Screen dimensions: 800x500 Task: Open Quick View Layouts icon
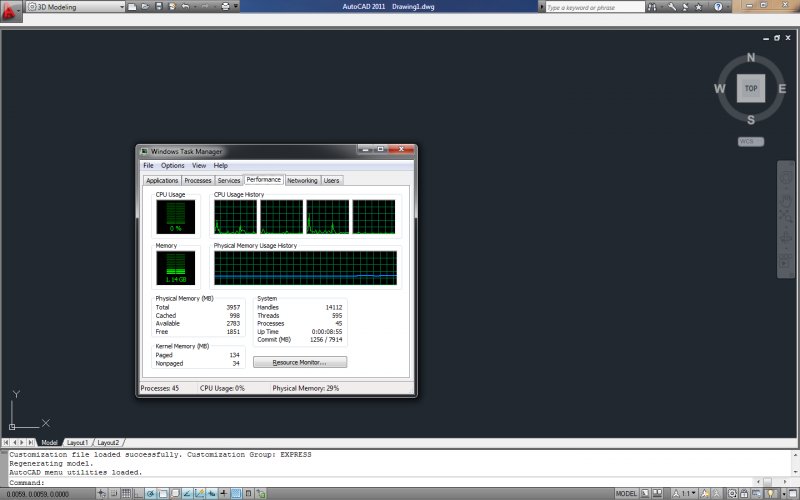pyautogui.click(x=645, y=493)
